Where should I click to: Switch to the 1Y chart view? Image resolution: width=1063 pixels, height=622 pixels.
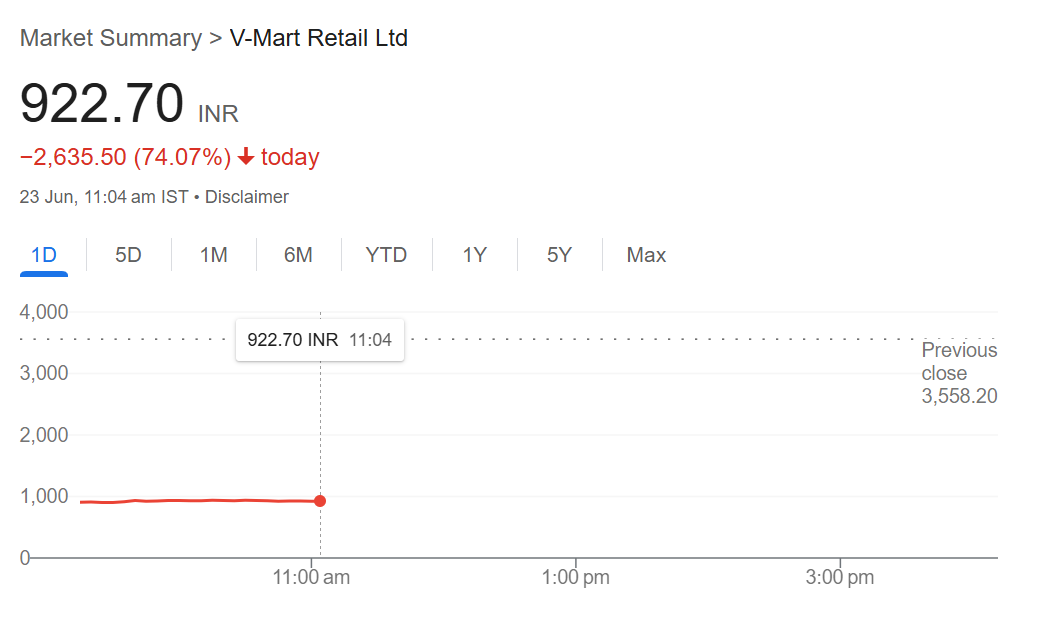[475, 255]
